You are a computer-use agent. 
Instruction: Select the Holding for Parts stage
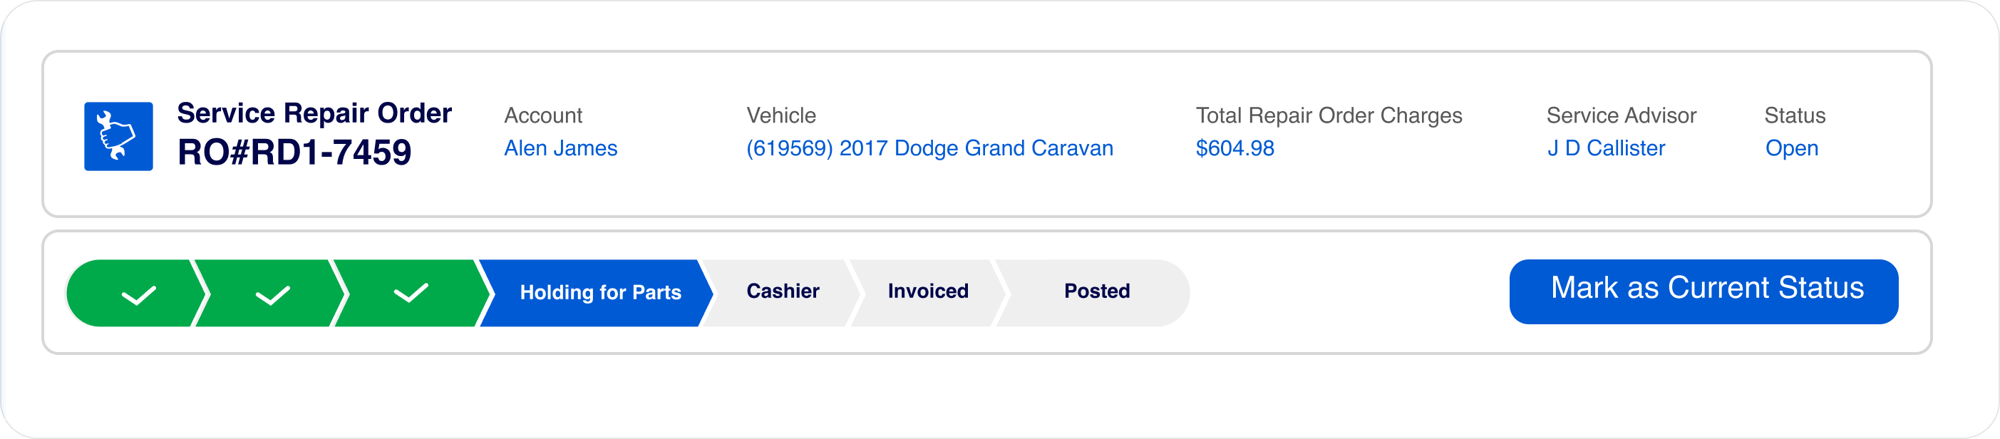pos(597,293)
